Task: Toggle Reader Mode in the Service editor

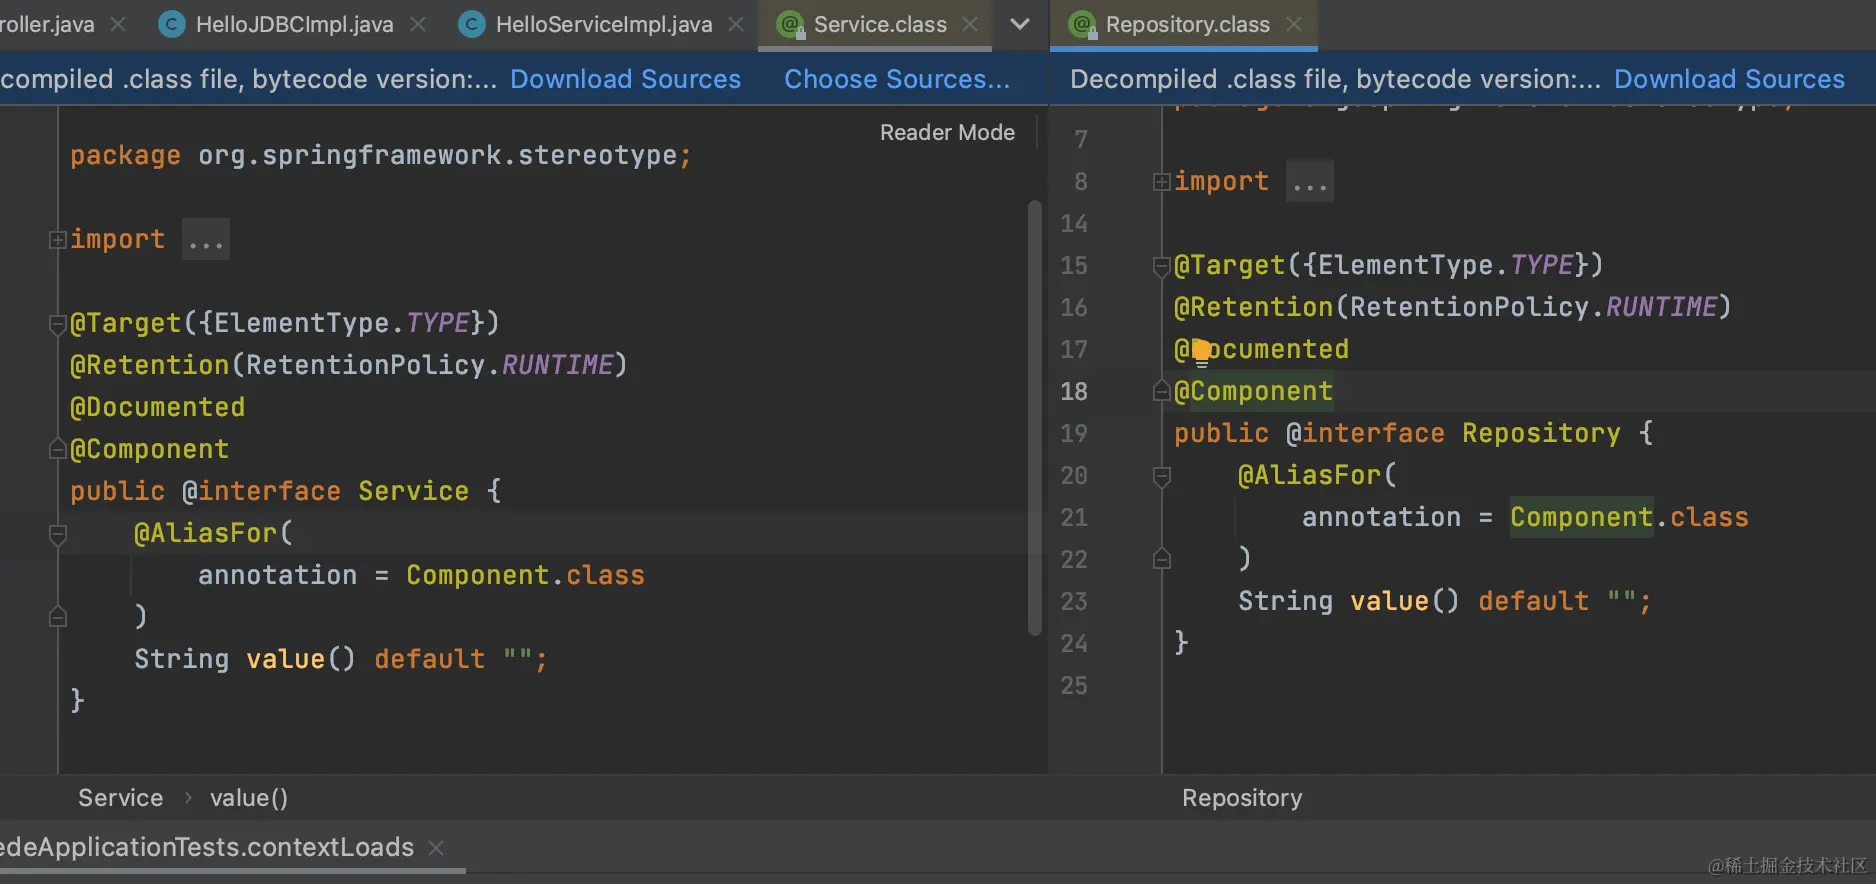Action: pos(947,132)
